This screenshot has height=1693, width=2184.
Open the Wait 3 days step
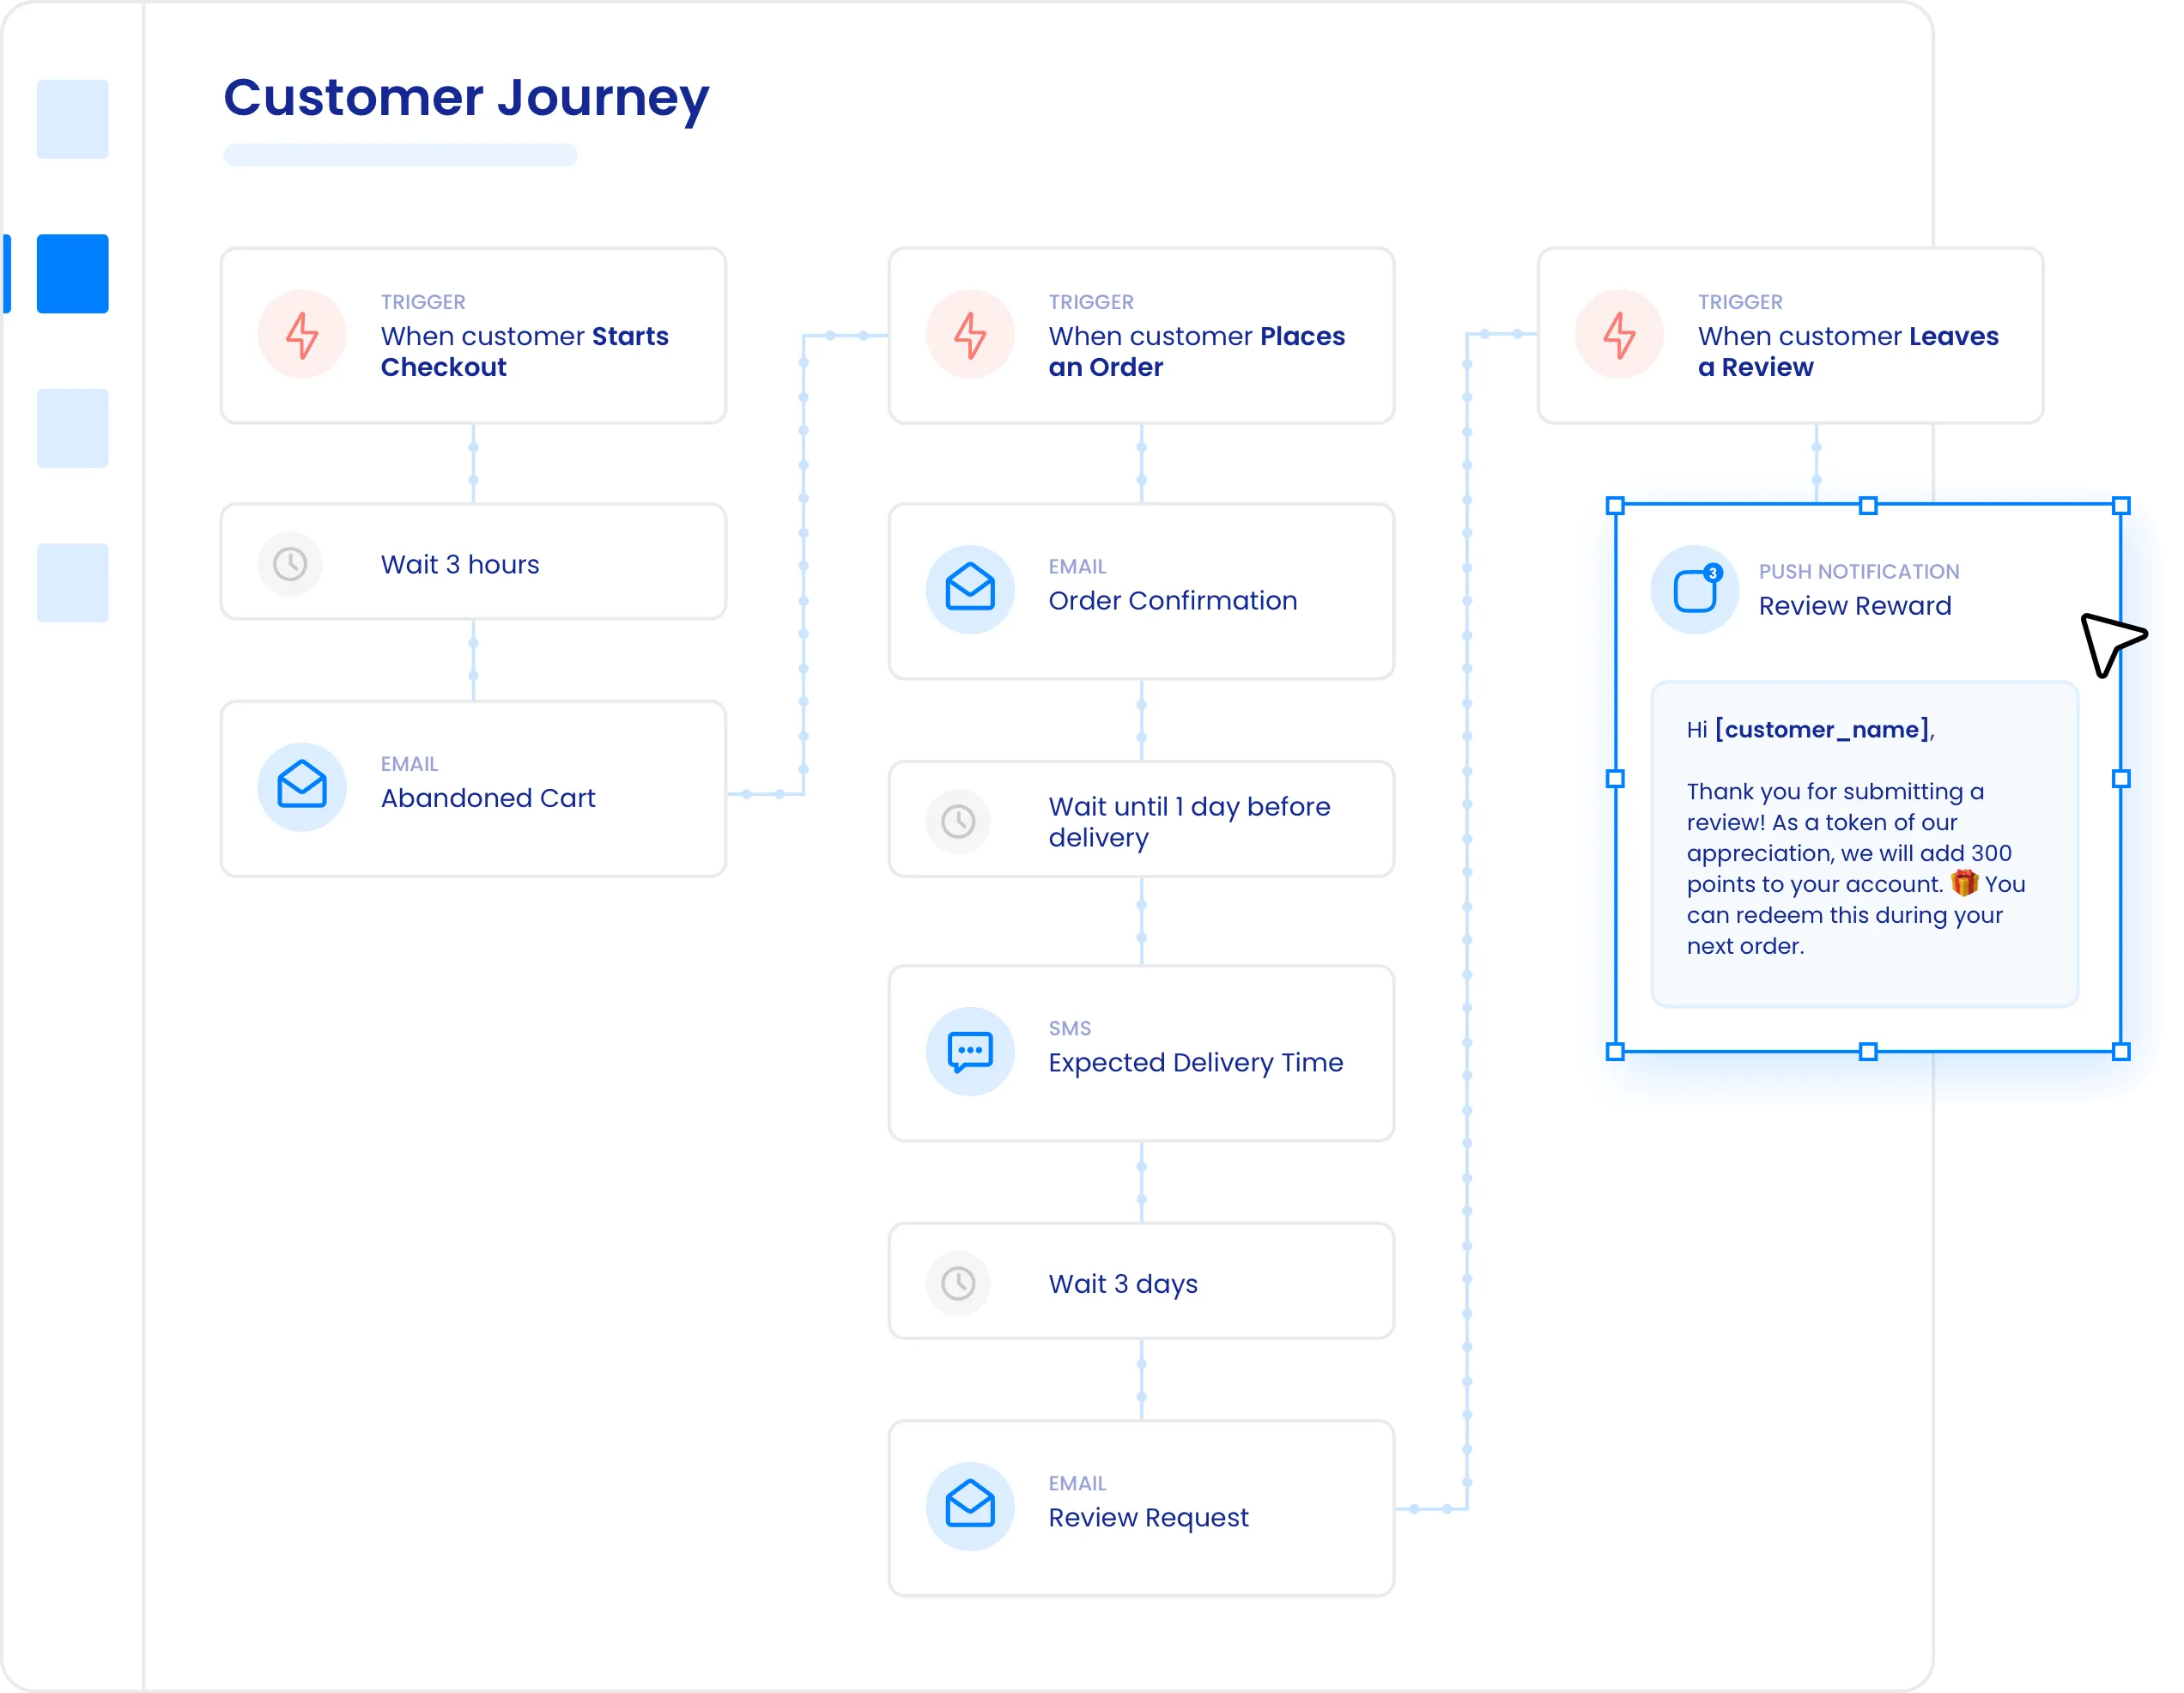pyautogui.click(x=1141, y=1281)
